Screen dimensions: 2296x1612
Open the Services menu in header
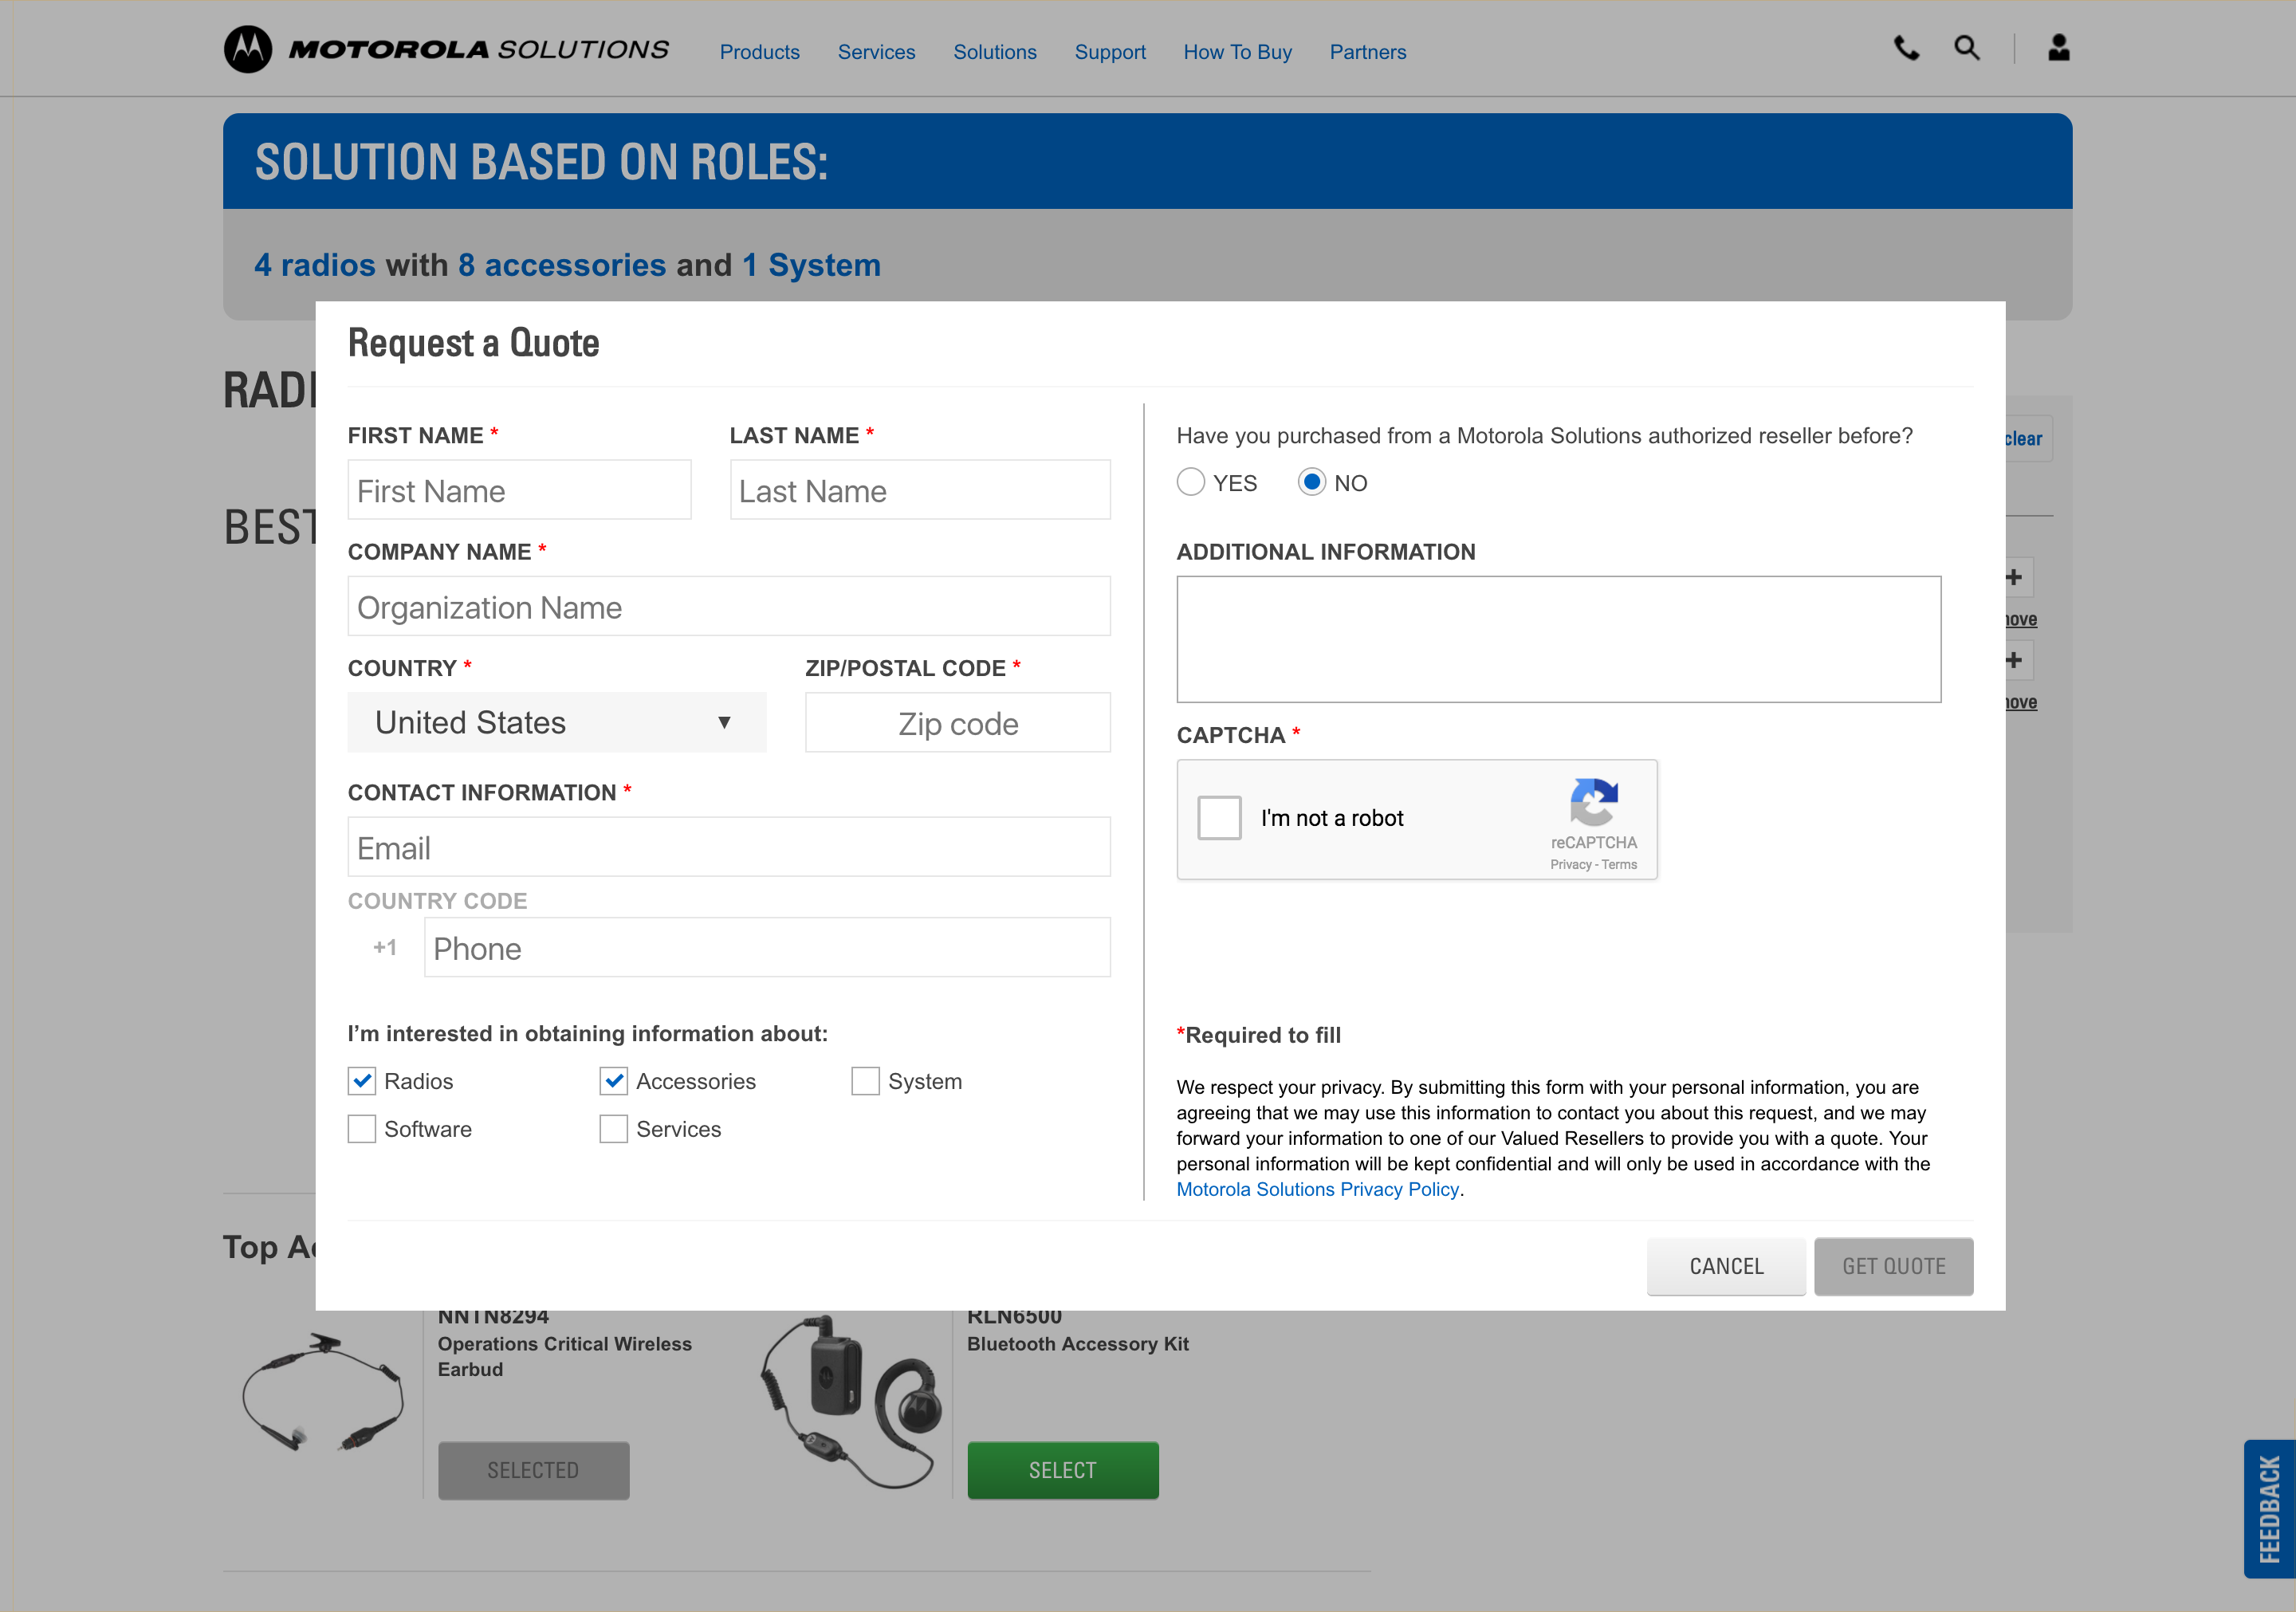[876, 52]
